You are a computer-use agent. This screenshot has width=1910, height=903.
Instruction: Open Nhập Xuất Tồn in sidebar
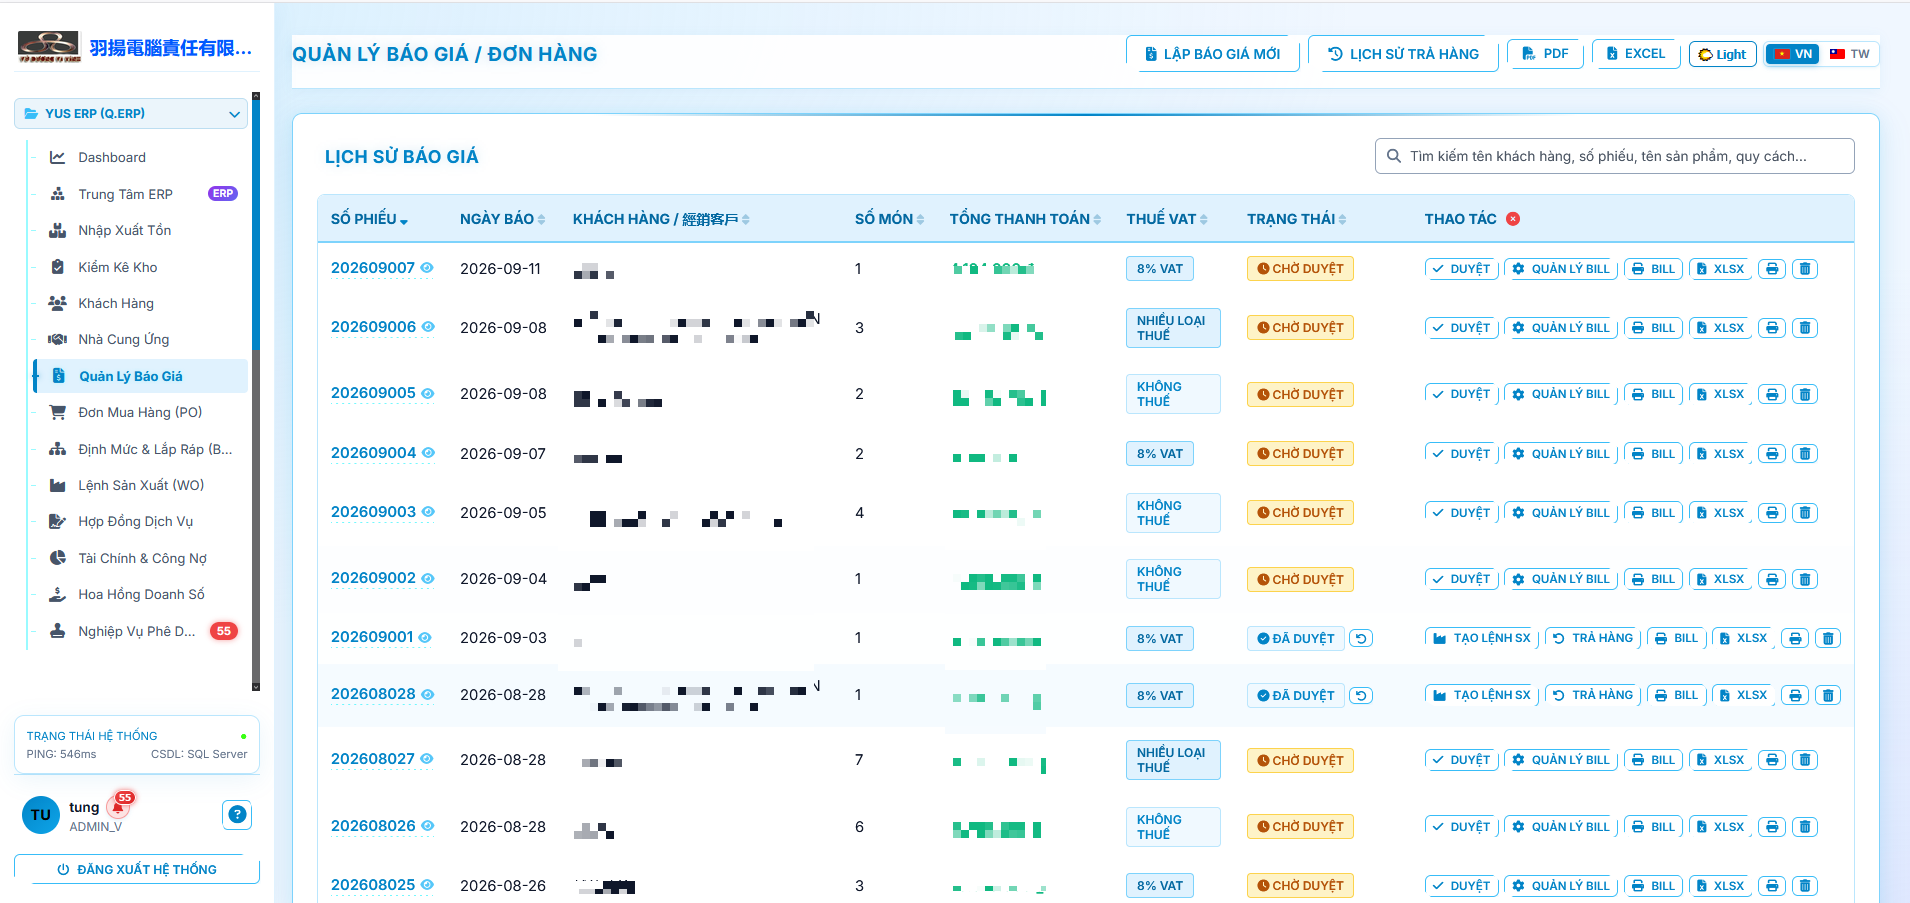click(125, 231)
